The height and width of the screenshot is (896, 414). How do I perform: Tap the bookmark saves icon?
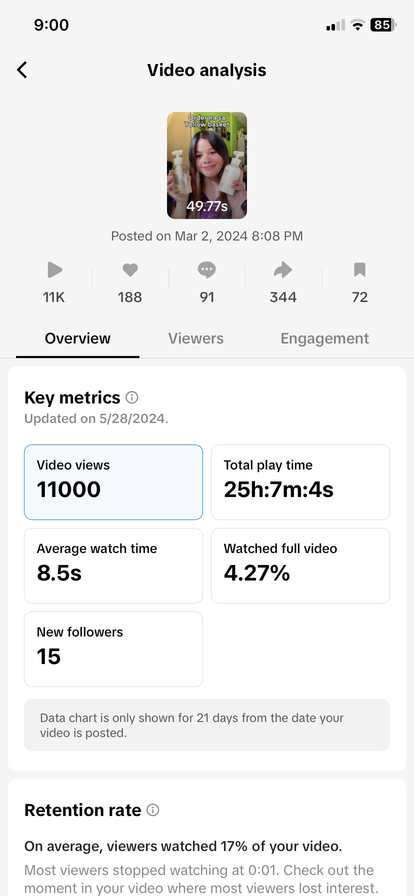pyautogui.click(x=360, y=270)
